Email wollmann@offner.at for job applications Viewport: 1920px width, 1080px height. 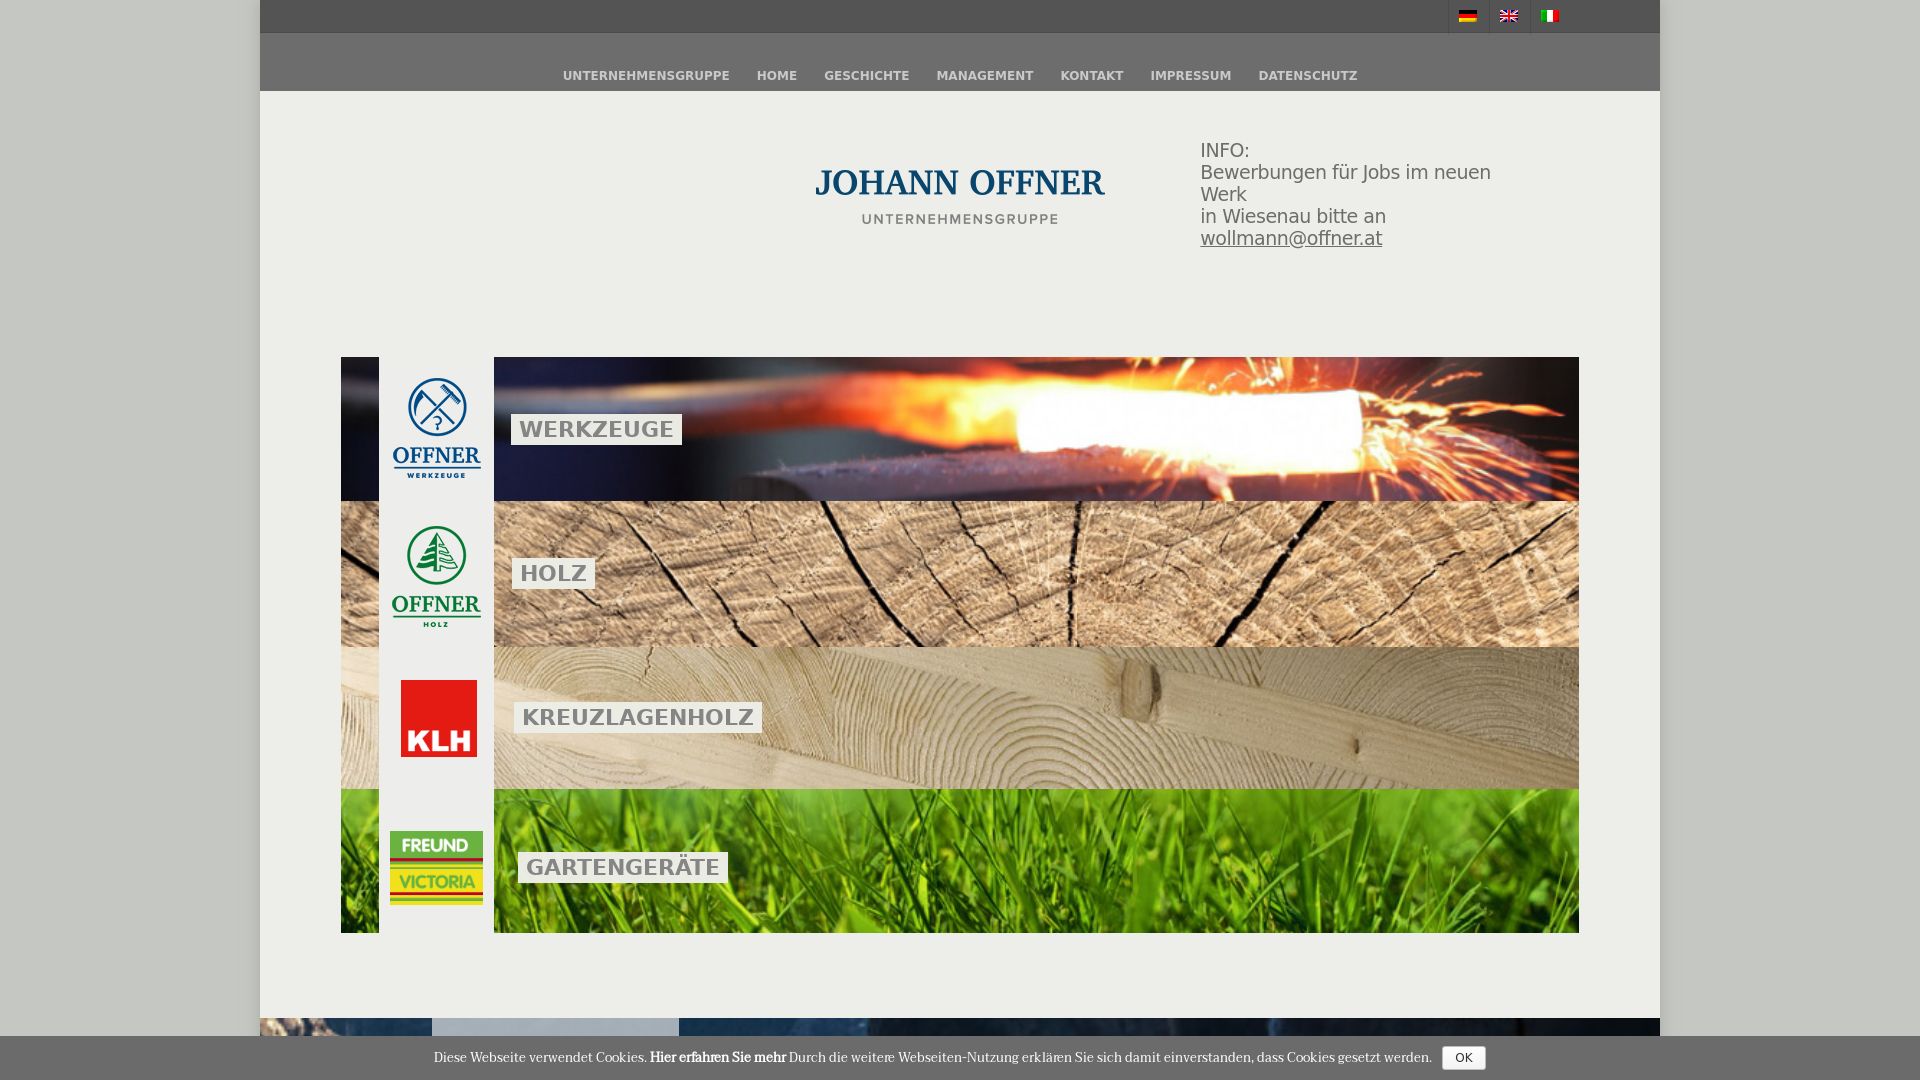click(1291, 238)
